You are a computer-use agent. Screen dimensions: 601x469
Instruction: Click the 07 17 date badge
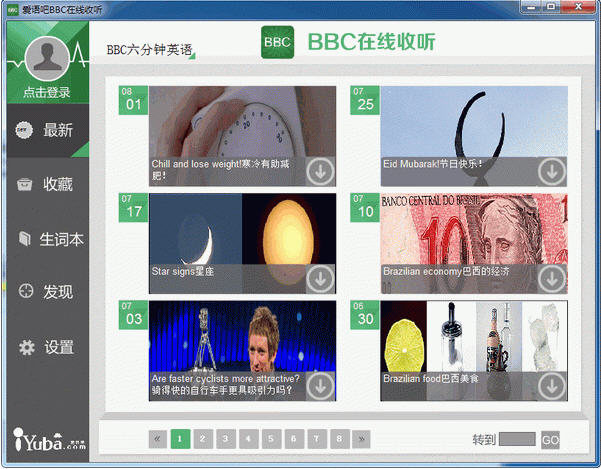133,207
